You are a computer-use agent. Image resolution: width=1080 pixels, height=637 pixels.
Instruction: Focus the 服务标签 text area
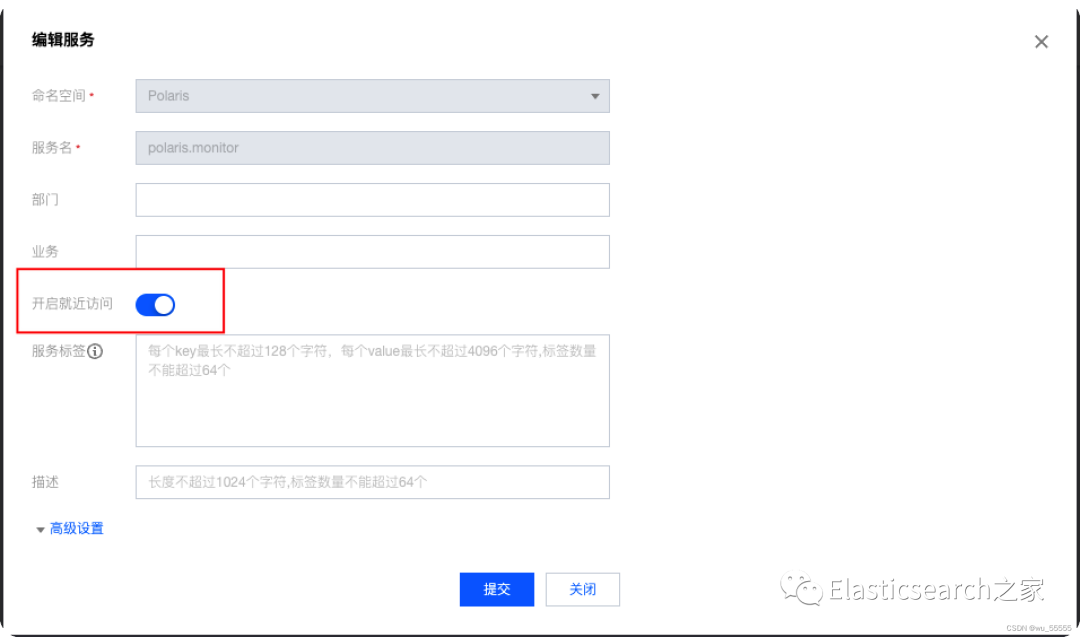point(373,390)
